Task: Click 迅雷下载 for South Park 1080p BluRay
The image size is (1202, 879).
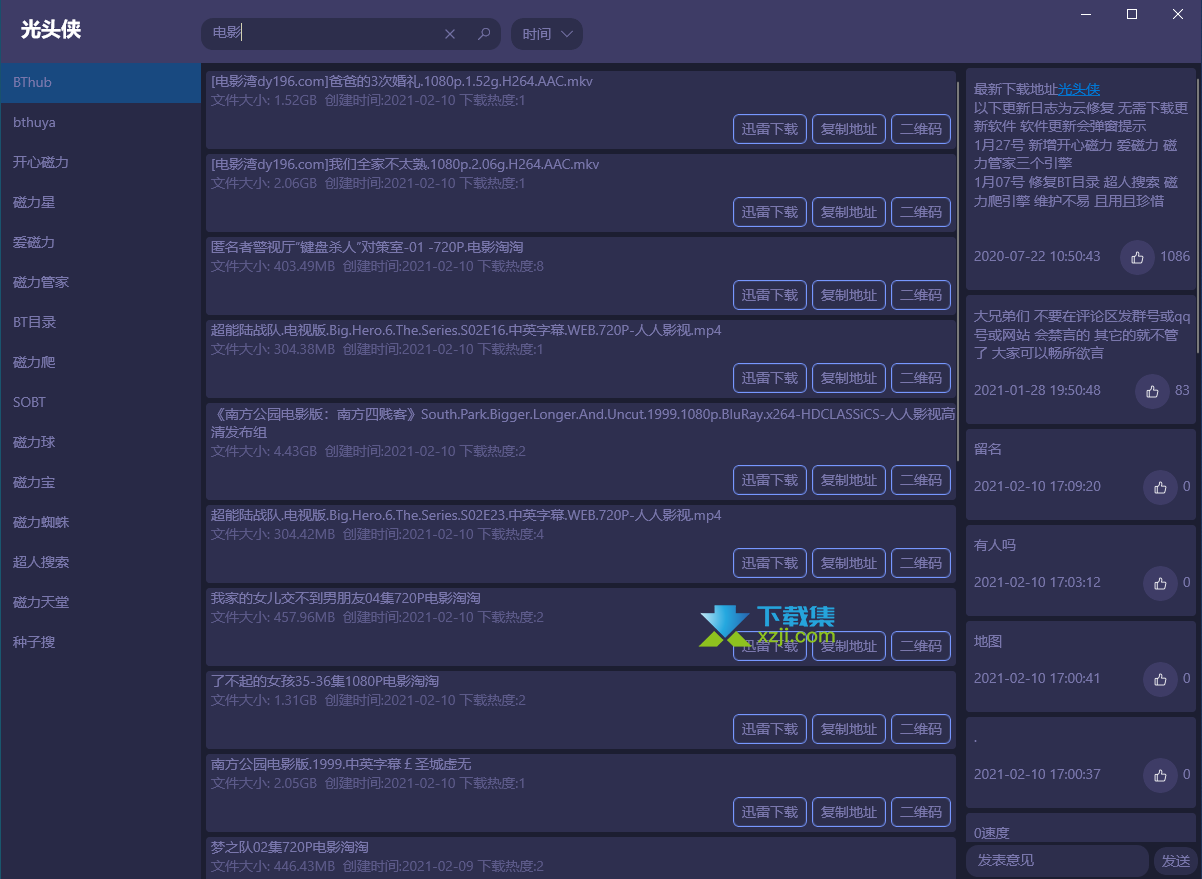Action: tap(770, 480)
